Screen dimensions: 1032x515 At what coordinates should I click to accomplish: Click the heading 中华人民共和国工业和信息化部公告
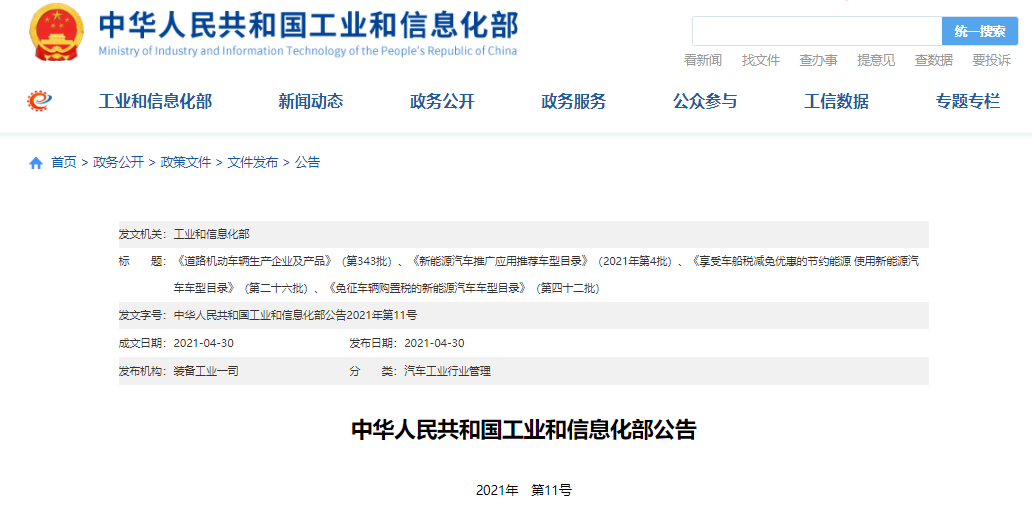[x=524, y=429]
